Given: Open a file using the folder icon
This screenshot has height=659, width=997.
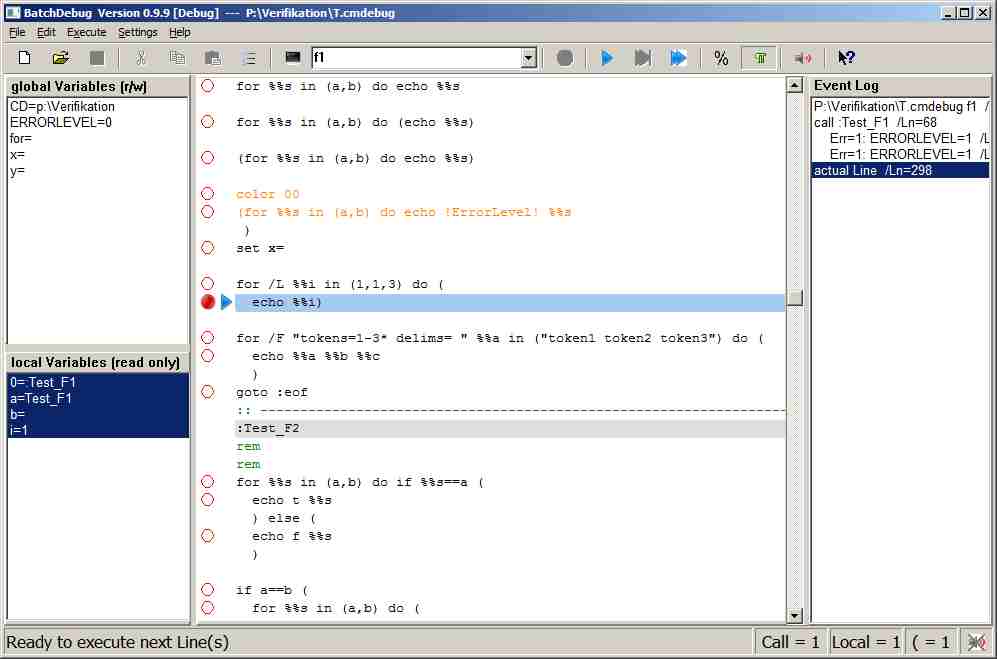Looking at the screenshot, I should [x=60, y=58].
